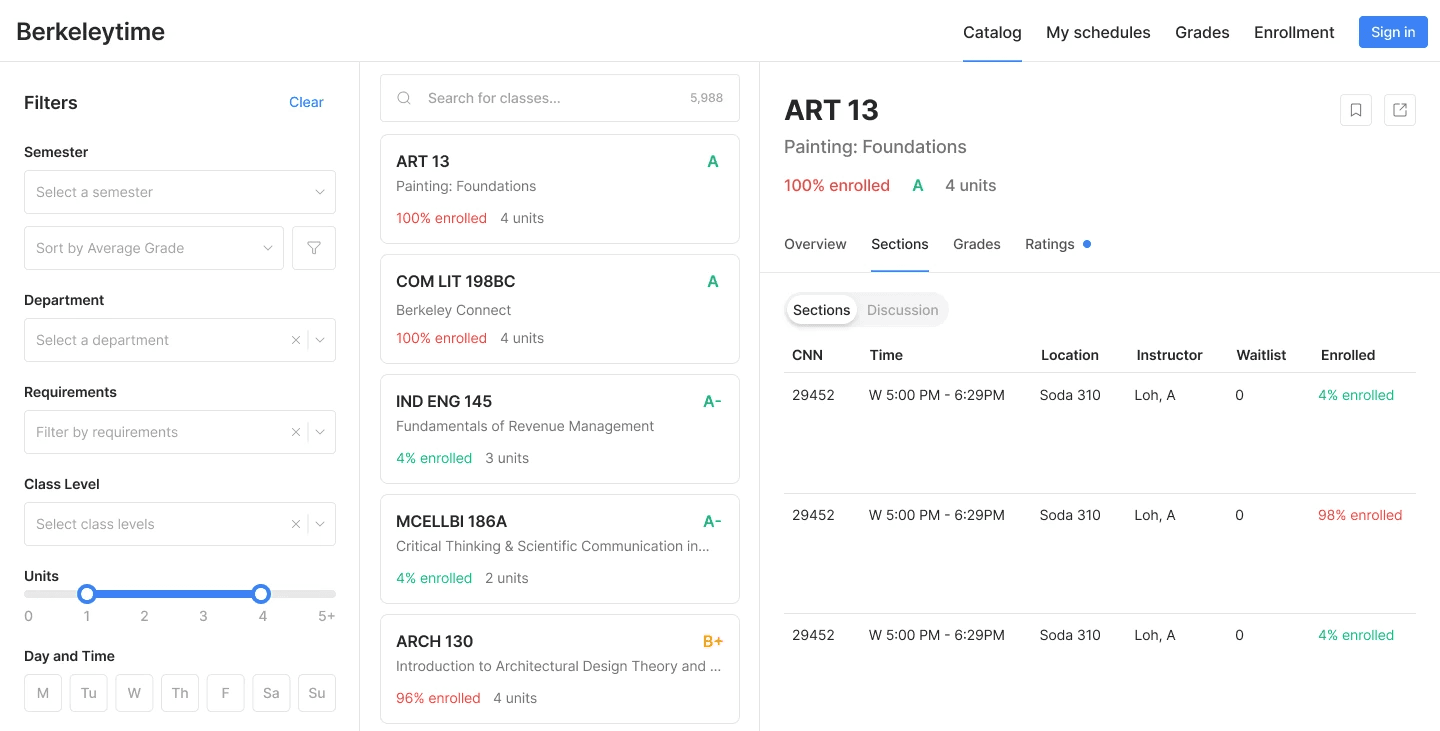Viewport: 1440px width, 731px height.
Task: Clear the Requirements filter with X
Action: pos(296,432)
